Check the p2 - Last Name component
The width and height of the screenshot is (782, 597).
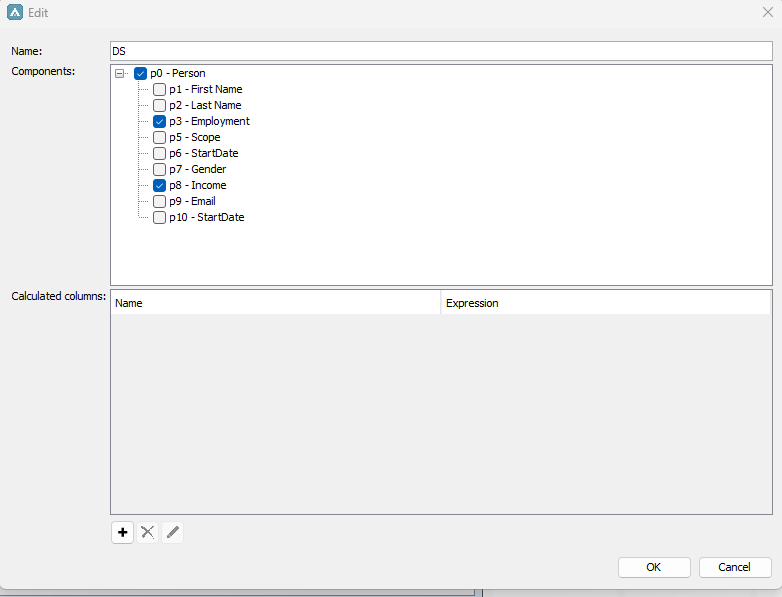(159, 105)
